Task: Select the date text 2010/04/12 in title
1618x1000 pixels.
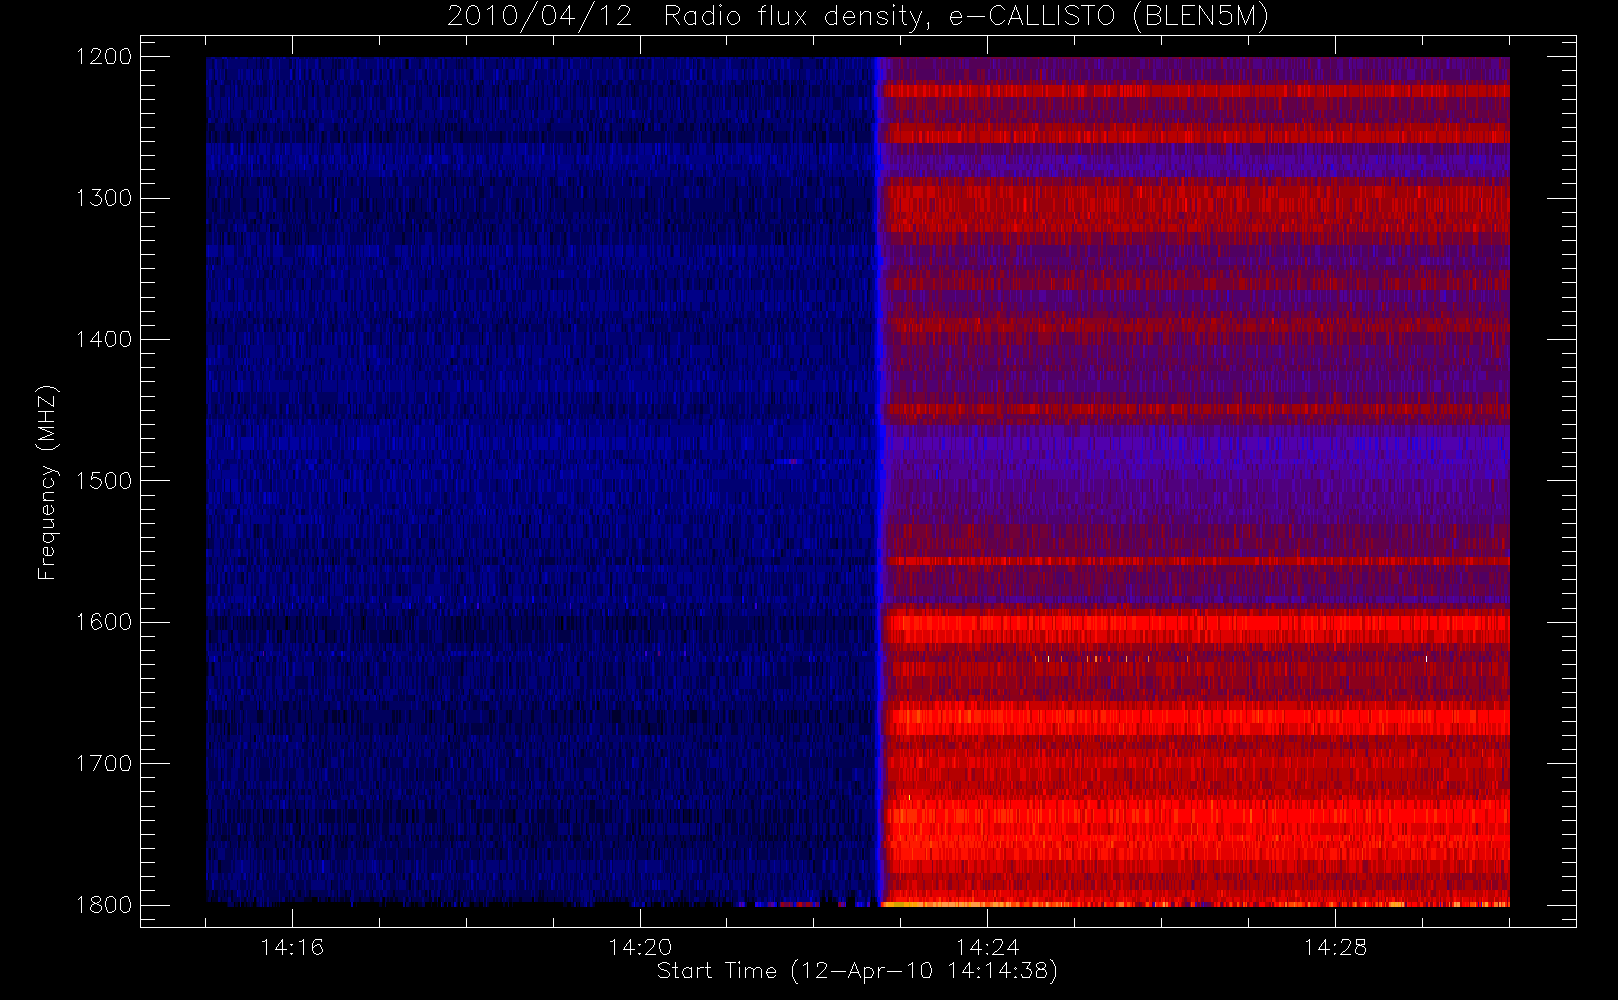Action: click(540, 17)
